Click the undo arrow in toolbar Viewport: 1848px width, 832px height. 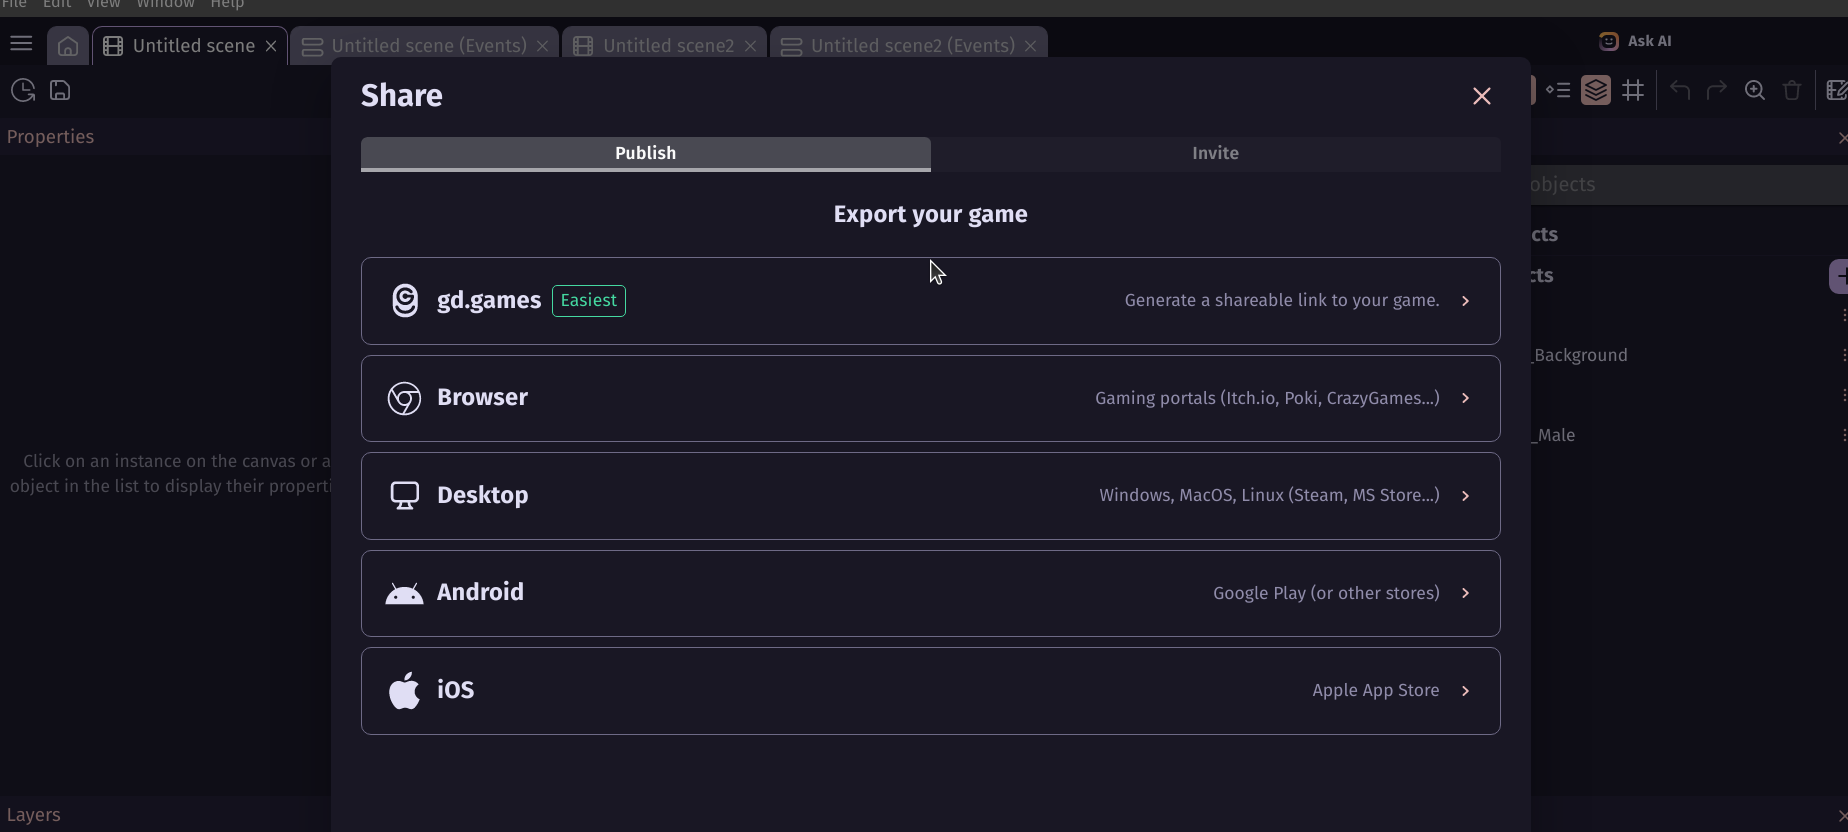point(1680,90)
